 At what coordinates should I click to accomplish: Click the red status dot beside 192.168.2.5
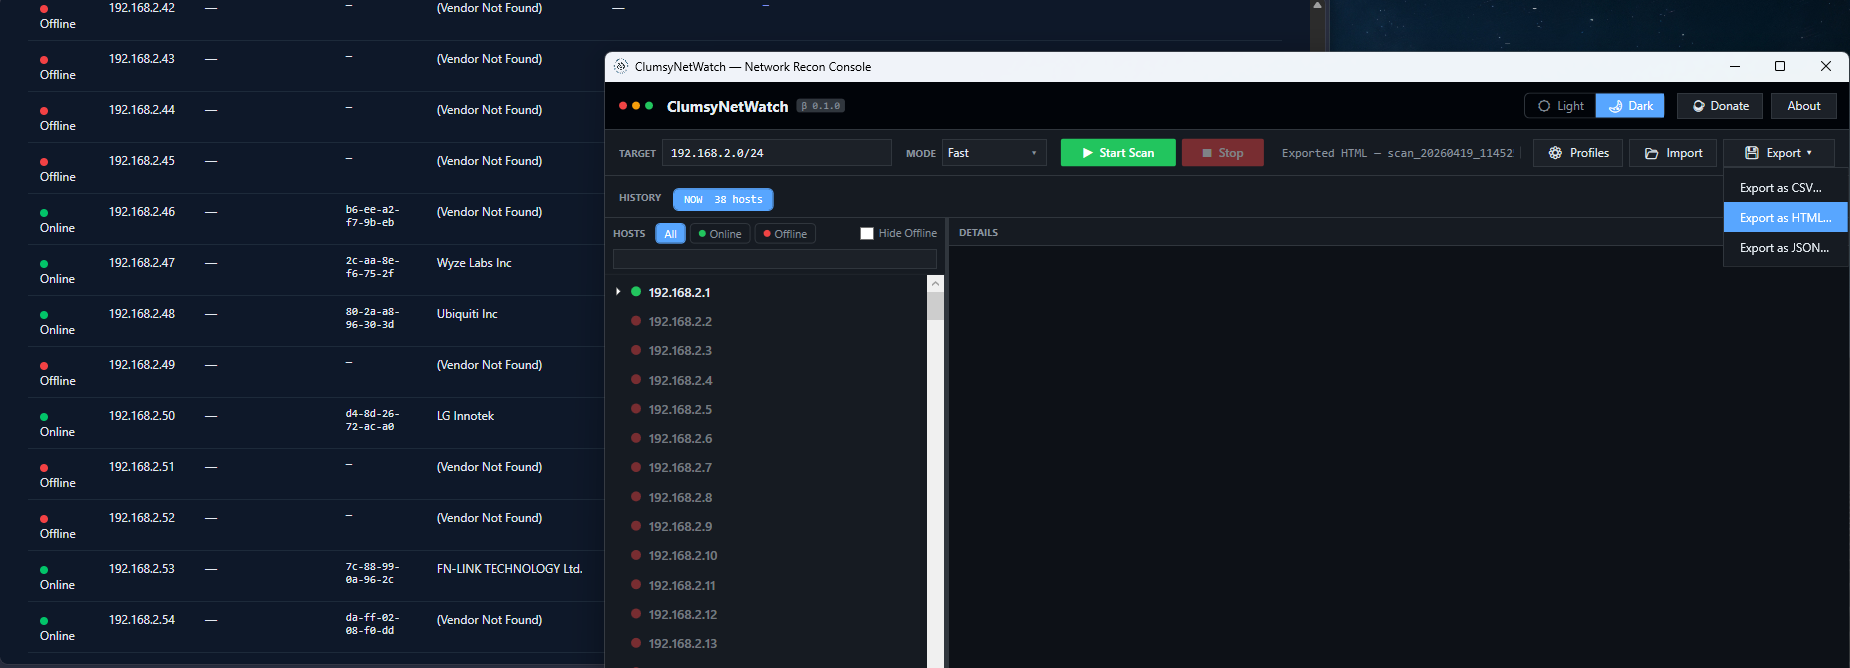pyautogui.click(x=636, y=409)
